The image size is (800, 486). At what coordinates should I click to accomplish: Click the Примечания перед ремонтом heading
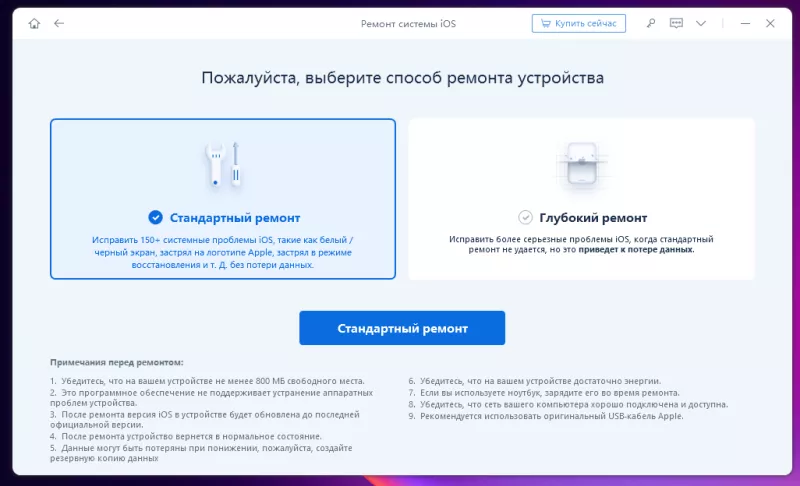coord(116,362)
